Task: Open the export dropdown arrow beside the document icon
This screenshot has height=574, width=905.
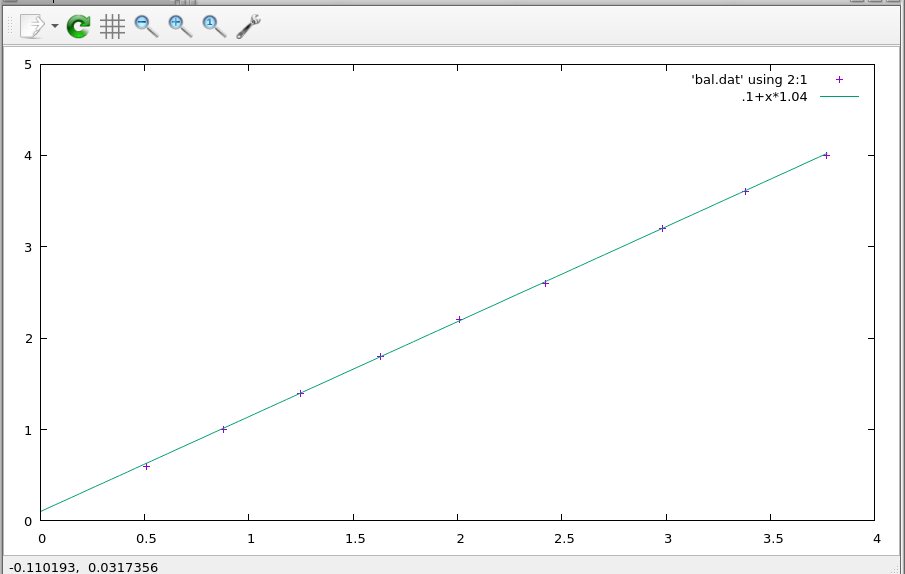Action: click(55, 26)
